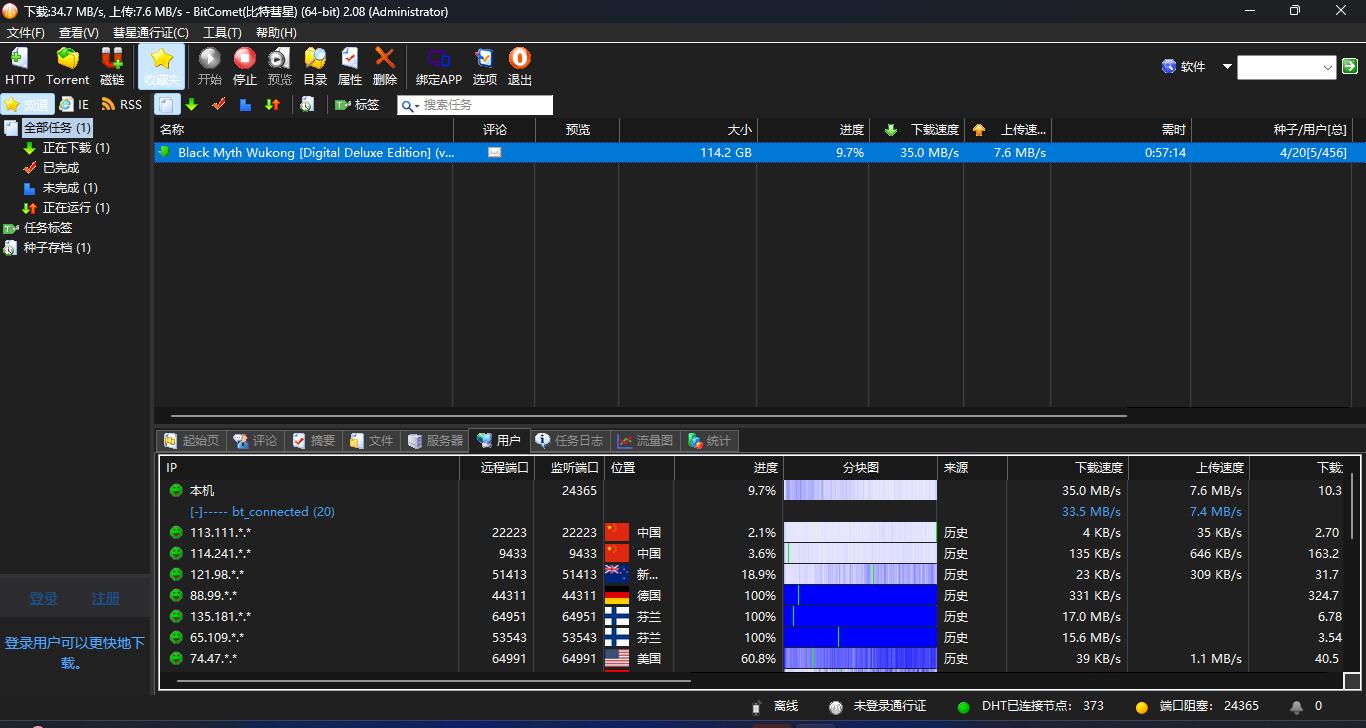Click the 停止 stop task icon

click(245, 66)
